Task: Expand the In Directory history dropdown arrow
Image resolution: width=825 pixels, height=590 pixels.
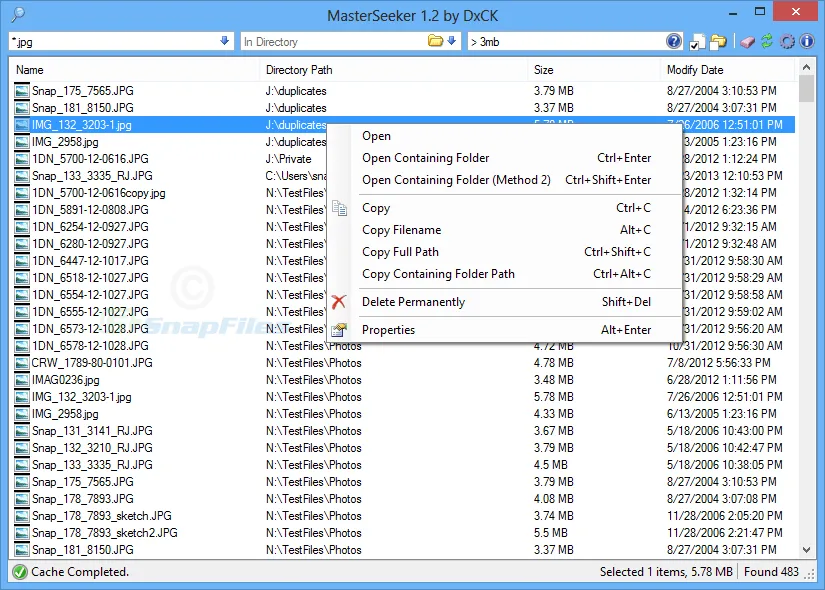Action: point(452,41)
